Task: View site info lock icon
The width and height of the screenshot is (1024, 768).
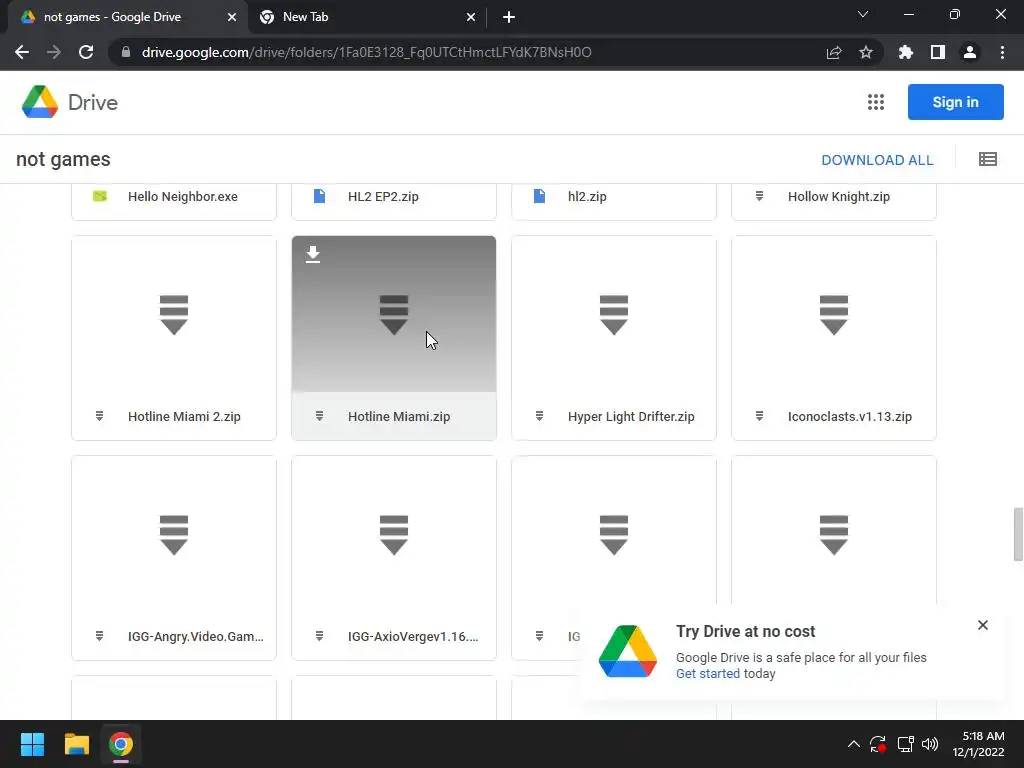Action: 126,52
